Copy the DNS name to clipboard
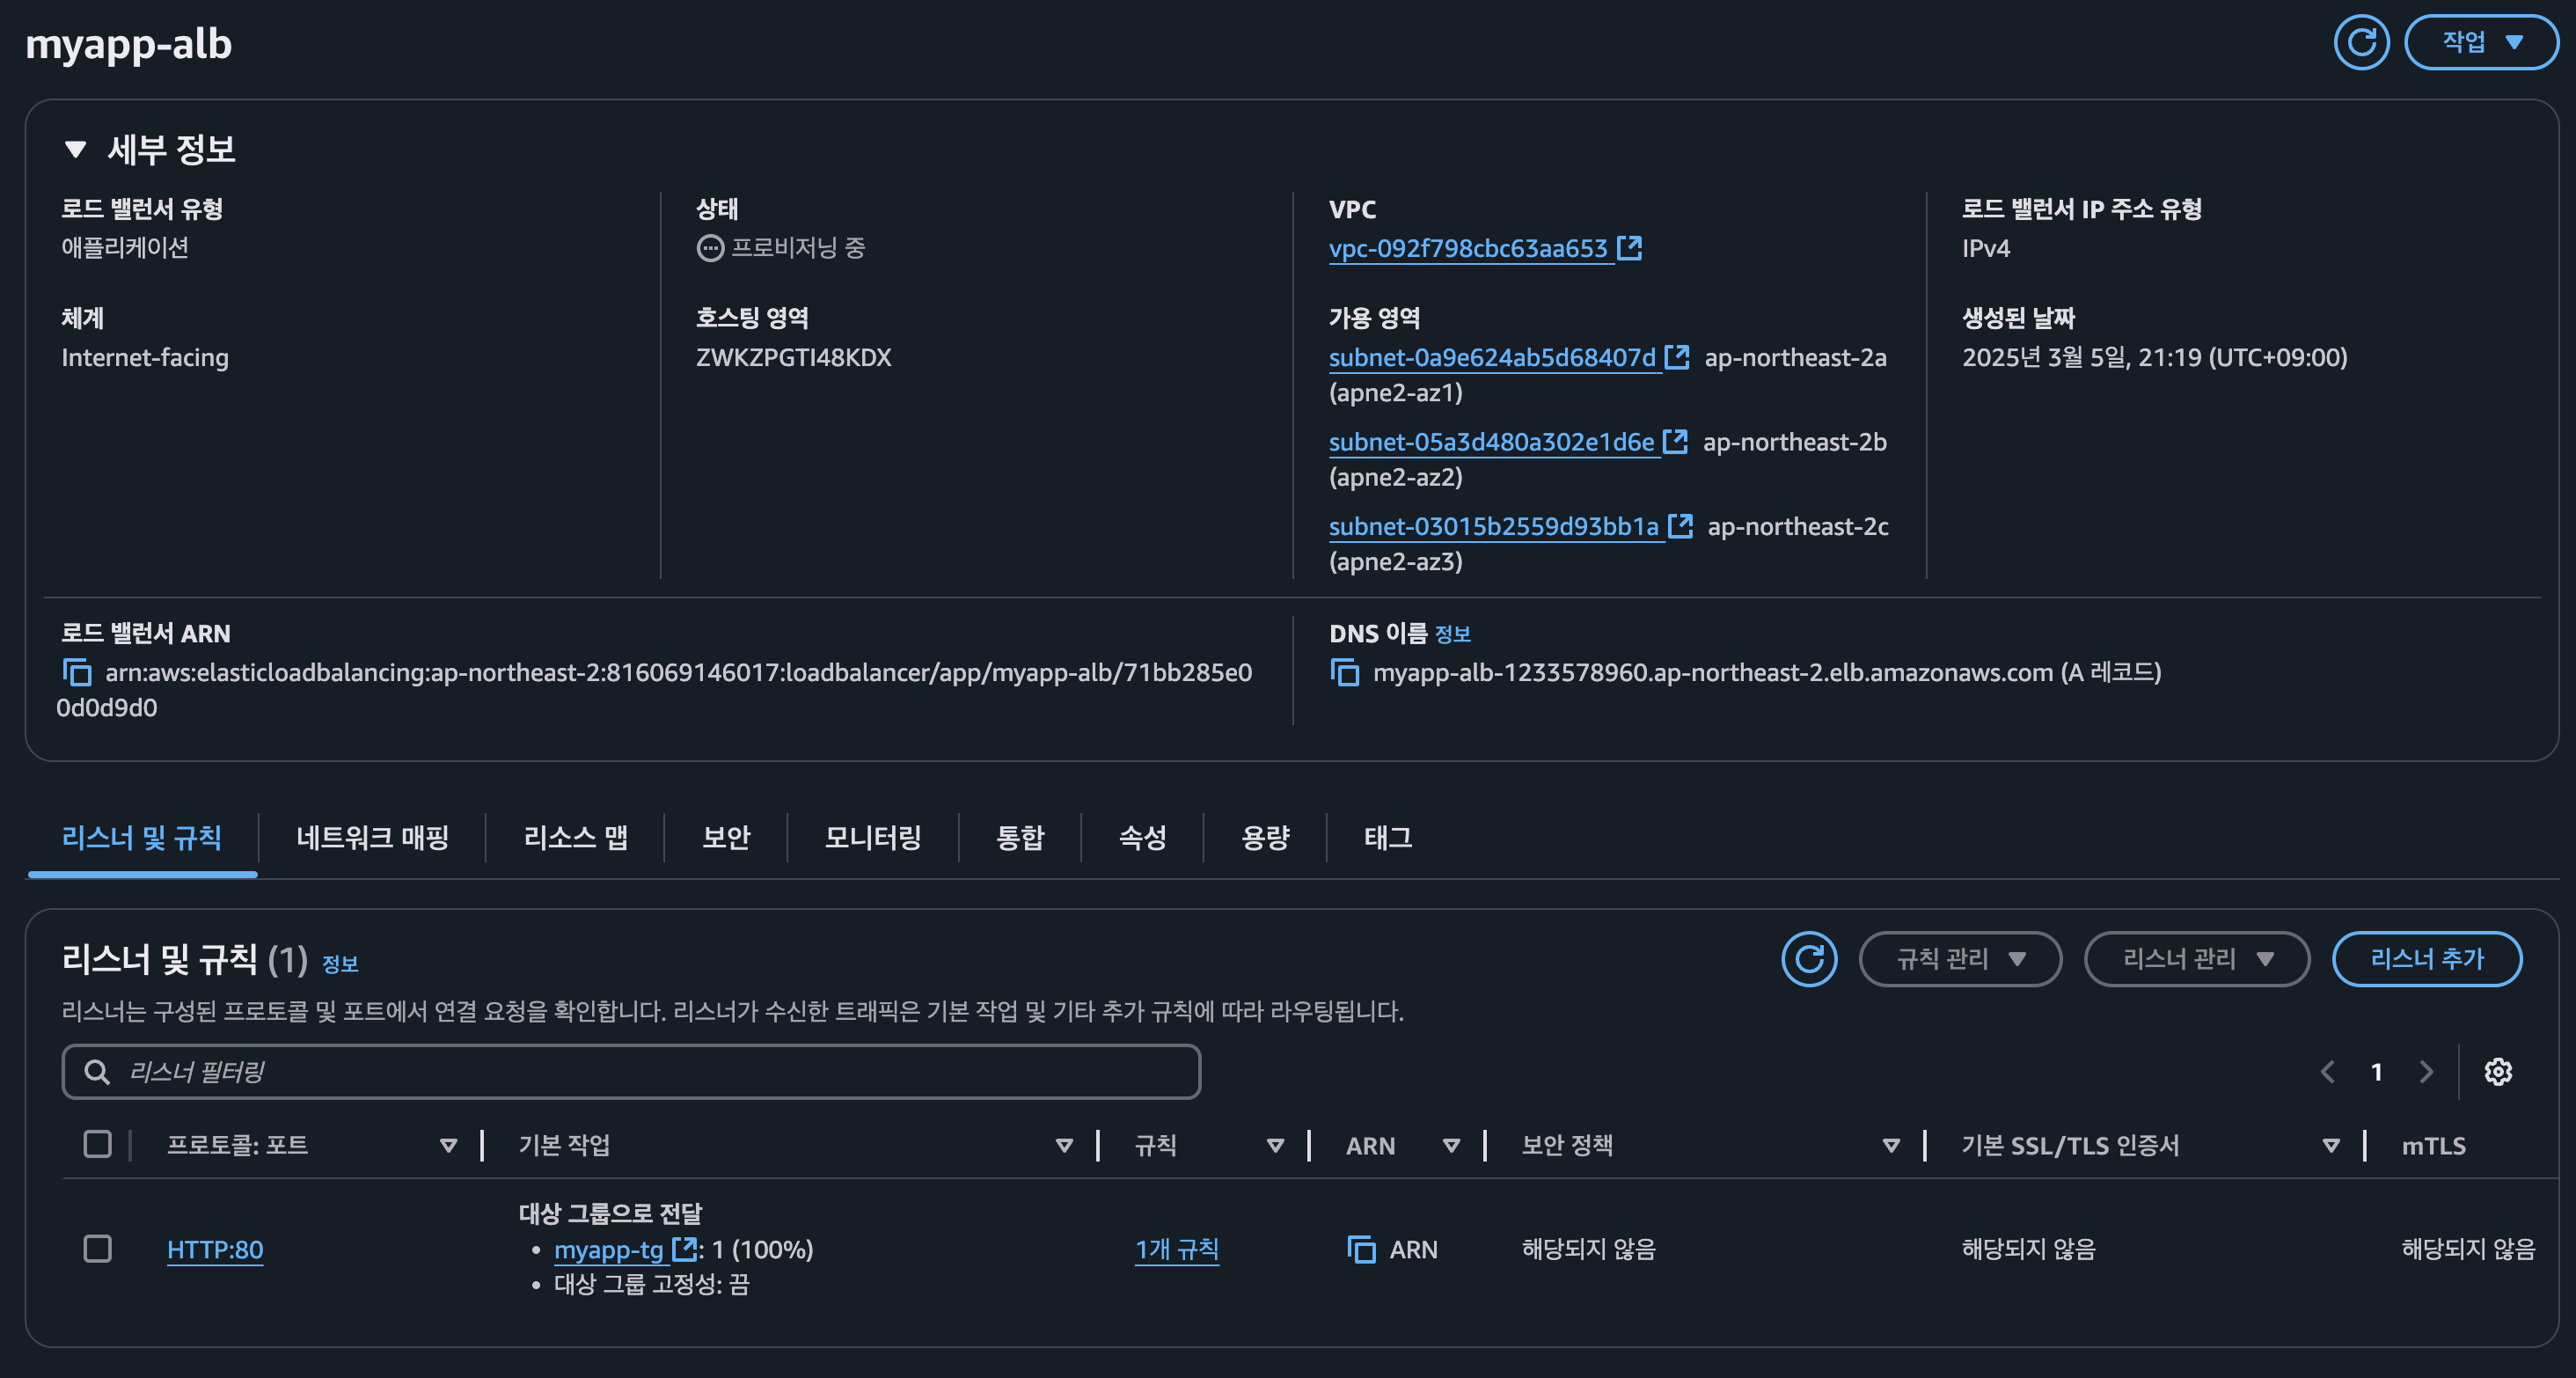Viewport: 2576px width, 1378px height. click(x=1345, y=673)
